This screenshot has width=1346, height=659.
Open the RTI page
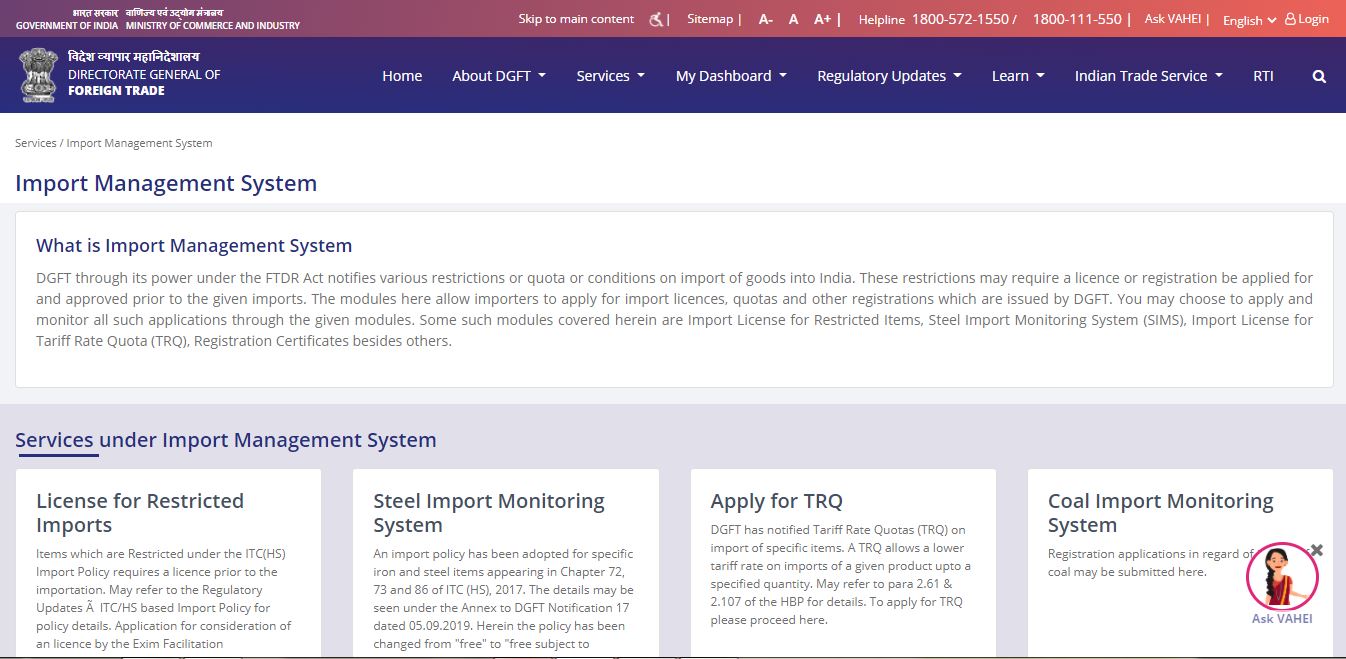(1263, 75)
